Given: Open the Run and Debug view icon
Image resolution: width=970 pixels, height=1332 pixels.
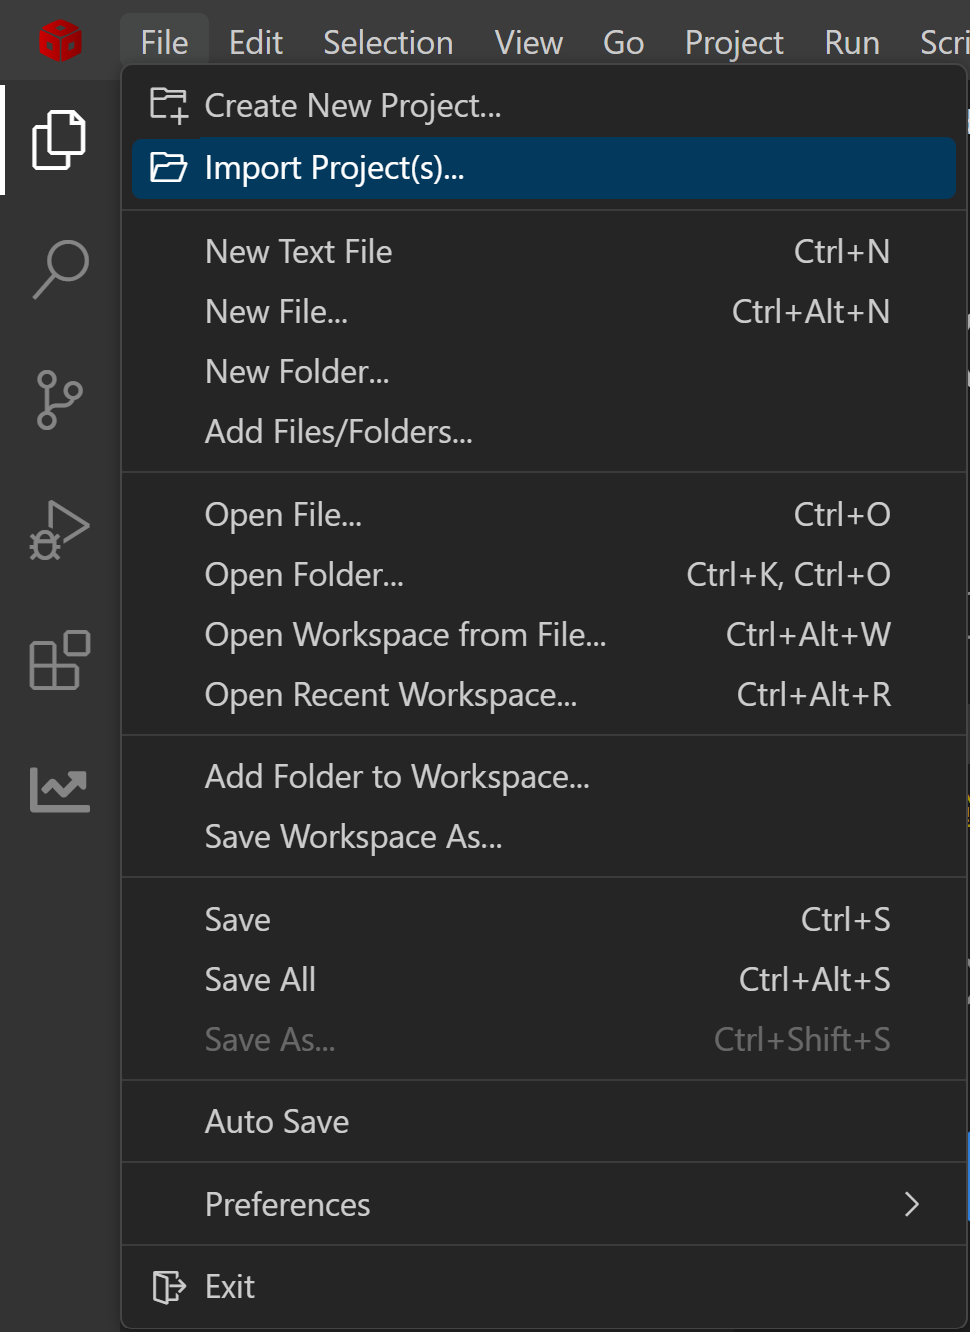Looking at the screenshot, I should point(59,530).
